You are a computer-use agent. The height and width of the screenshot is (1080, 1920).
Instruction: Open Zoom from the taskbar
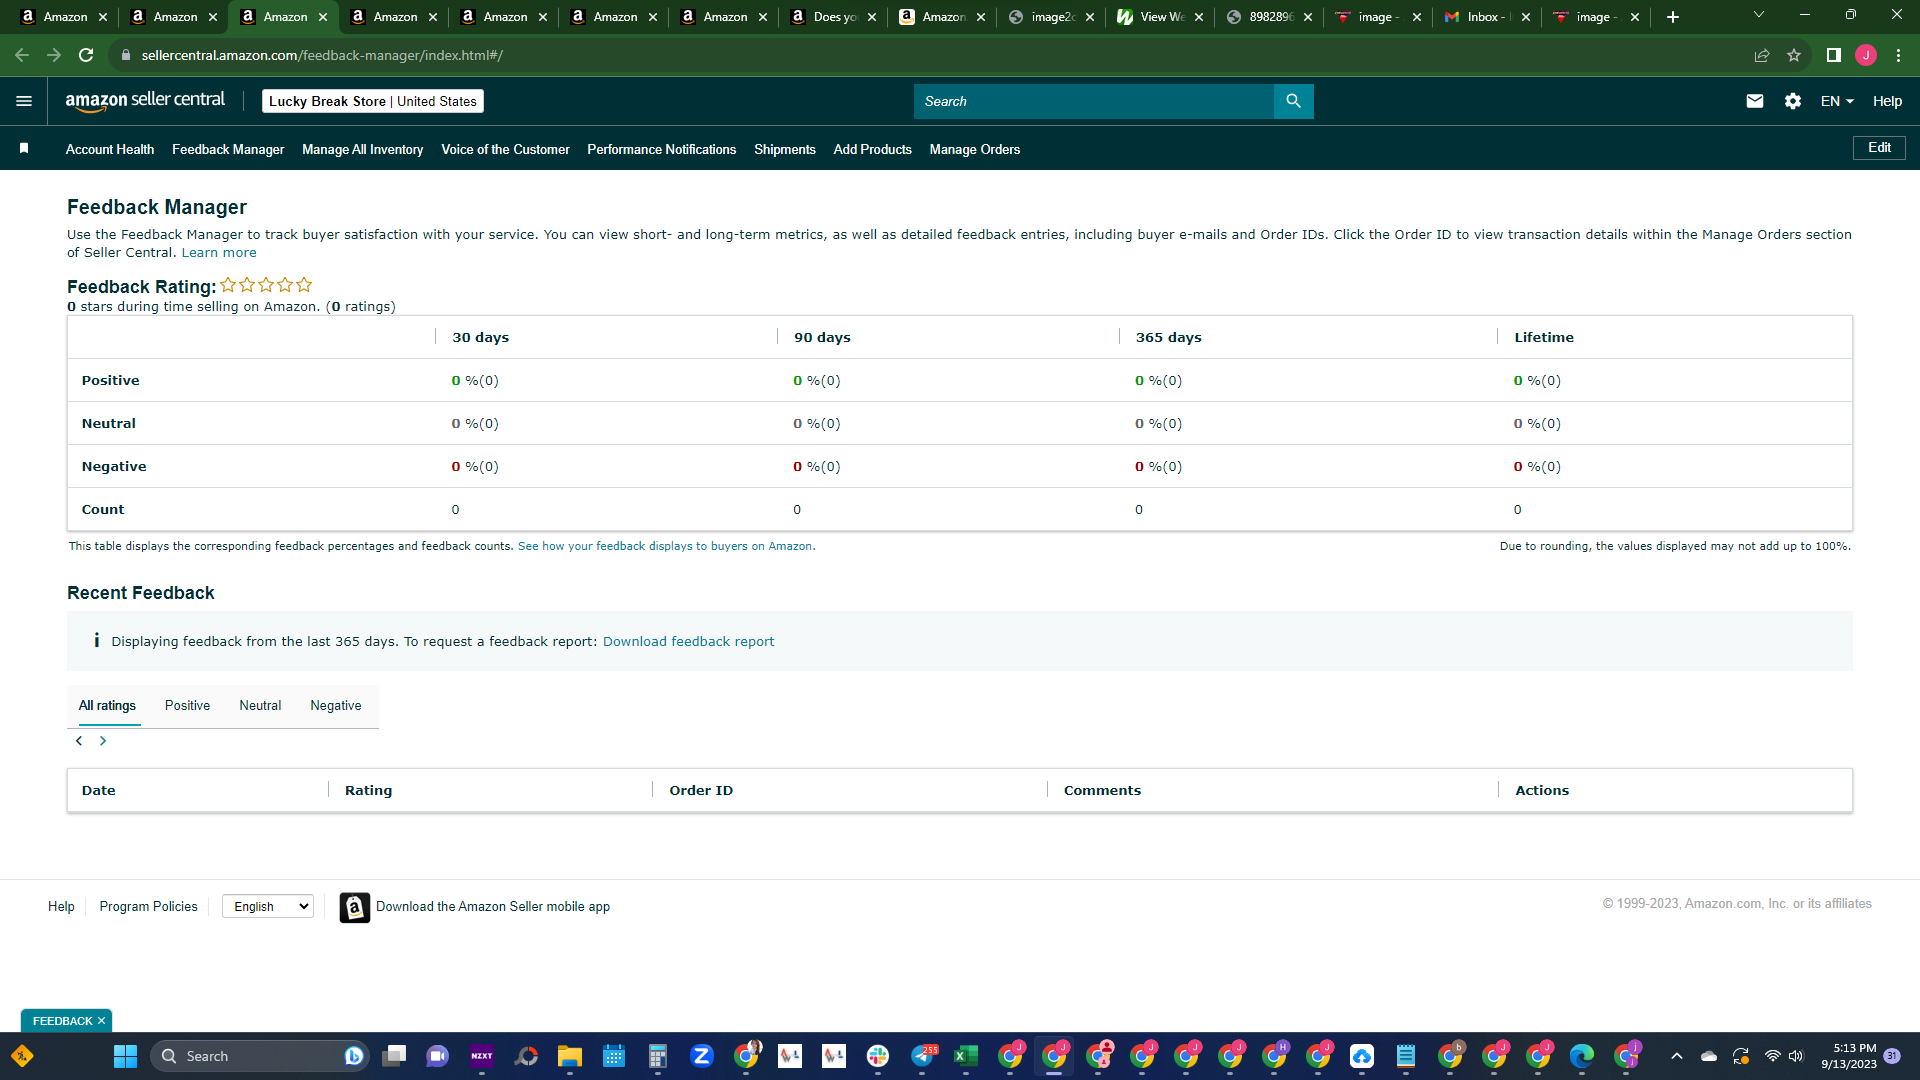(x=702, y=1056)
